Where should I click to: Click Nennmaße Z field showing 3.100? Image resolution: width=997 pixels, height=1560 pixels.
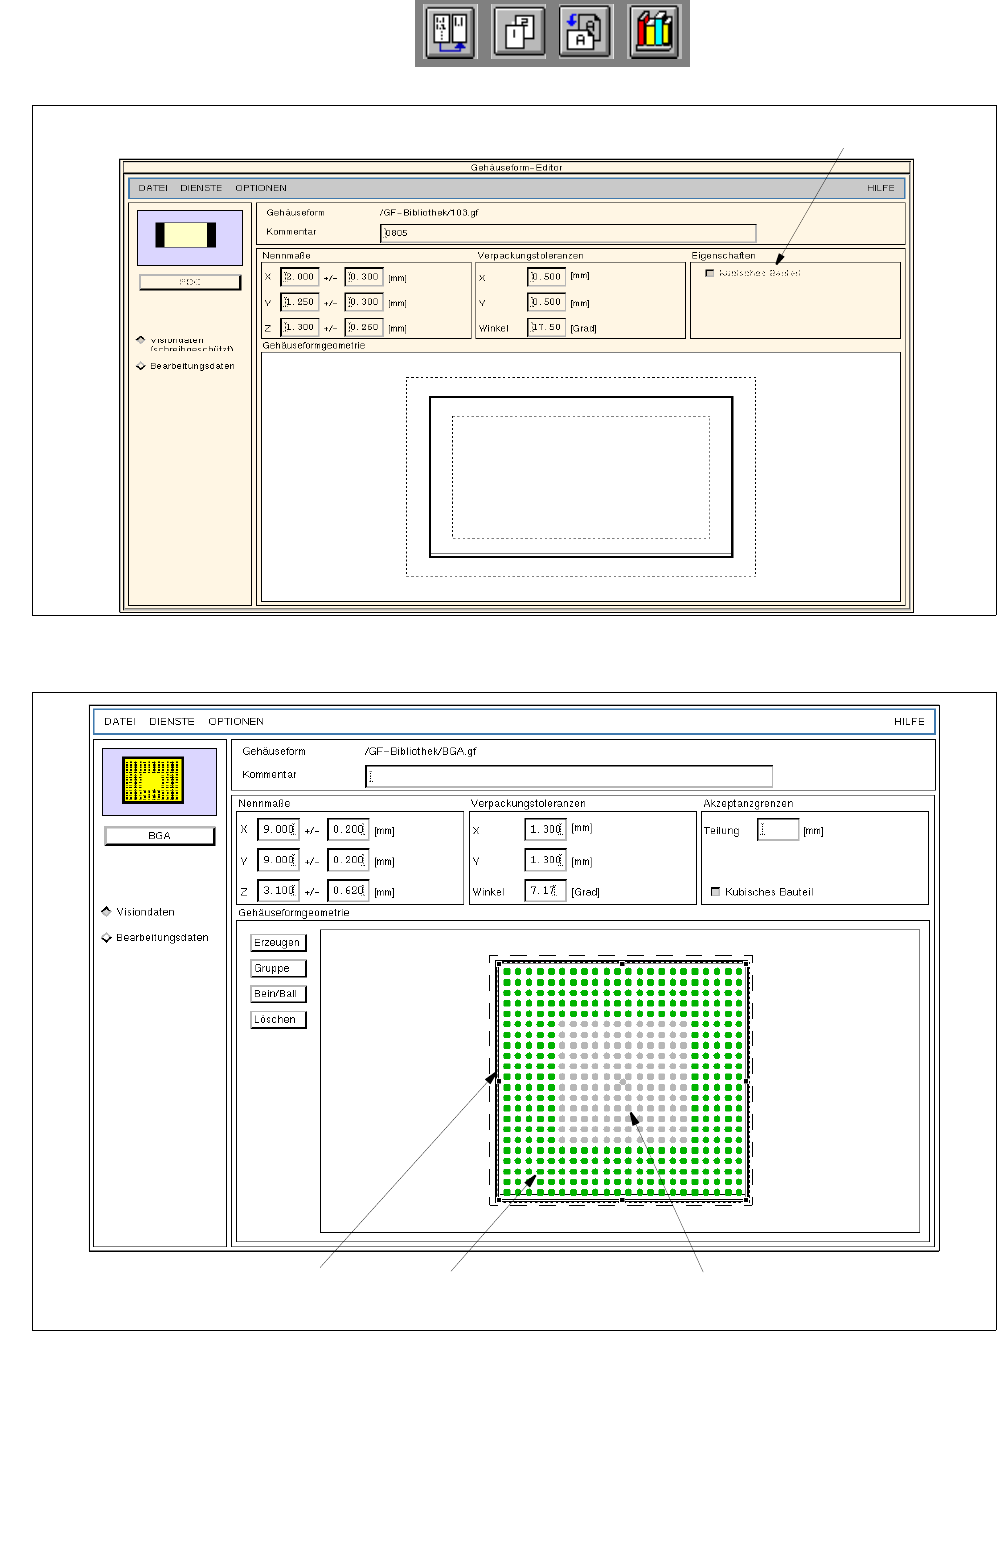click(278, 890)
